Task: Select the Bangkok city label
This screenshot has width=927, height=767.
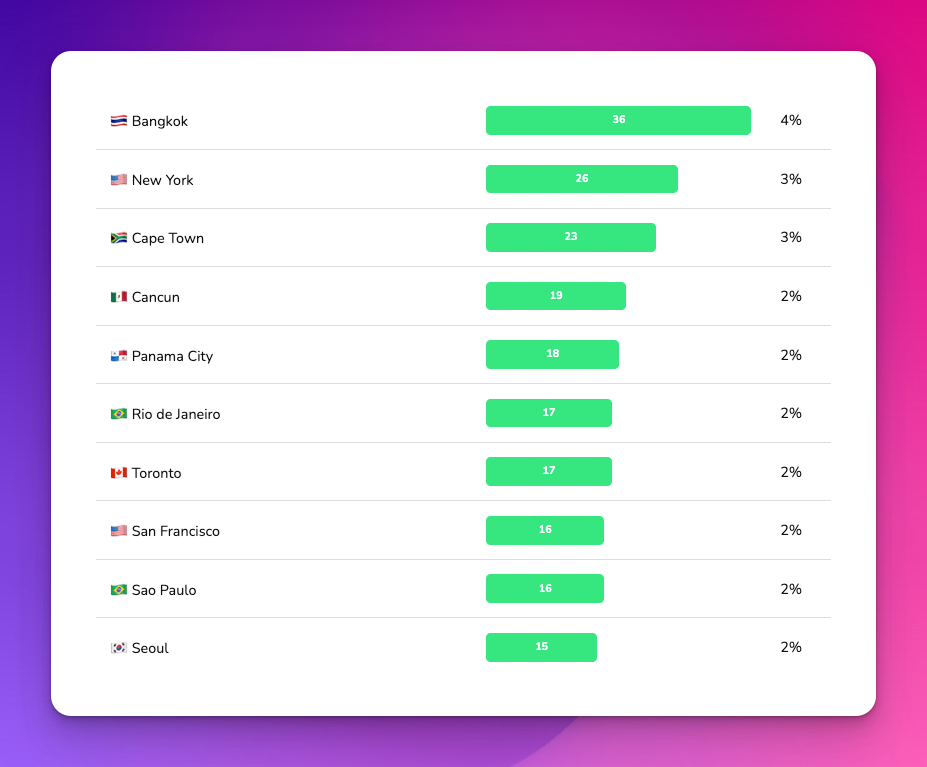Action: point(160,121)
